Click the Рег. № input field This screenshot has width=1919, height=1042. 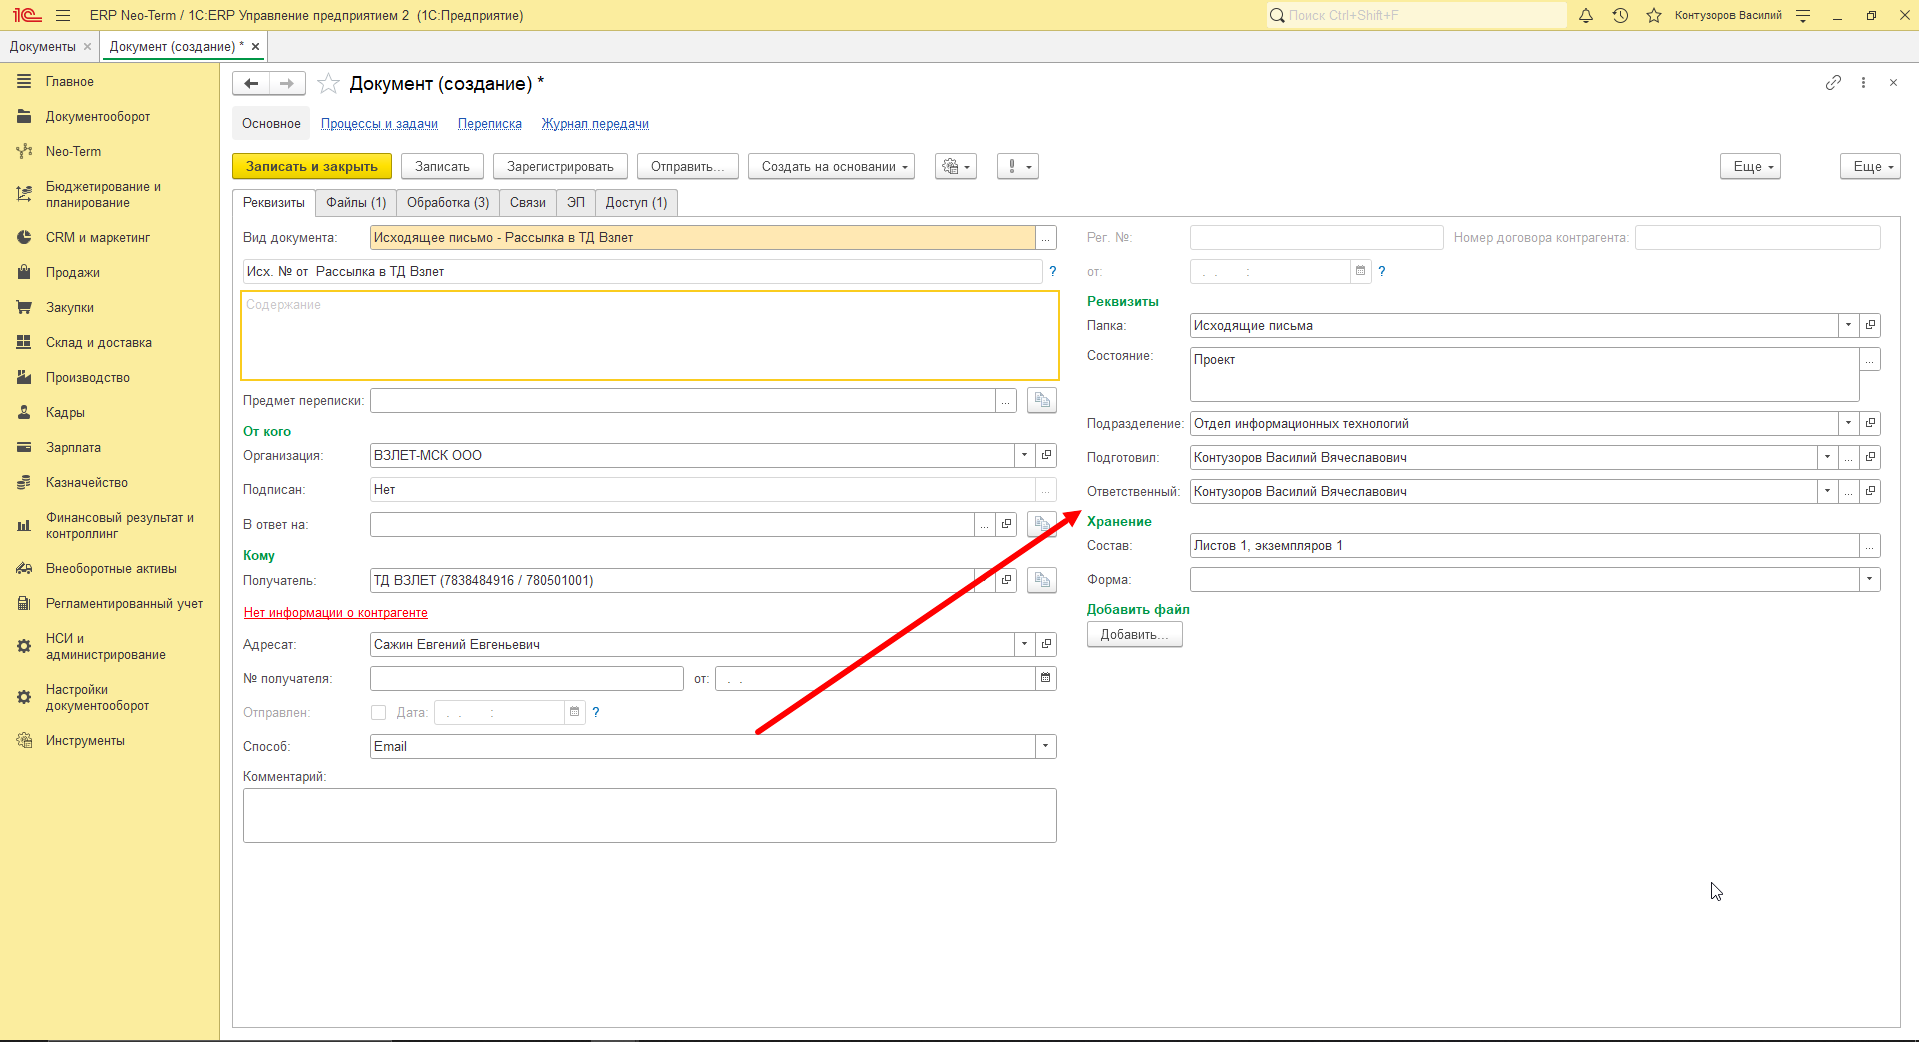point(1316,238)
